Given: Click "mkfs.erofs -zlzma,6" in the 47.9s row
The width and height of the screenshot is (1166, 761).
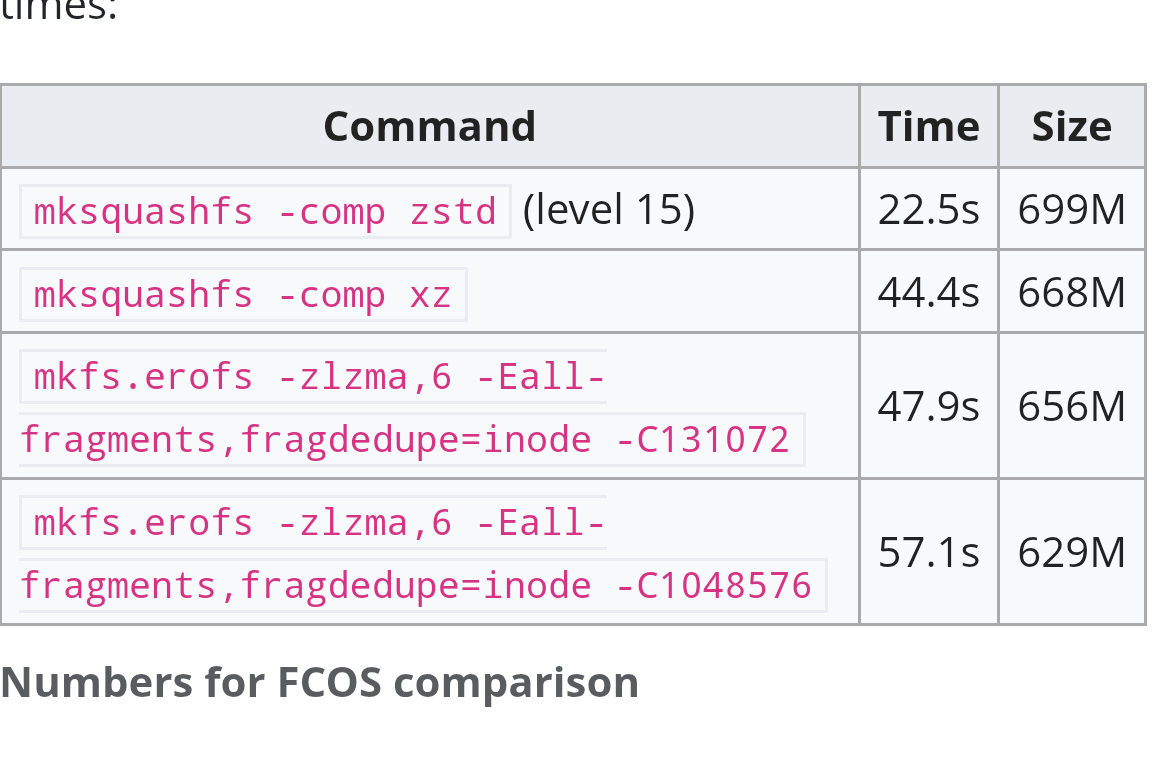Looking at the screenshot, I should [243, 377].
